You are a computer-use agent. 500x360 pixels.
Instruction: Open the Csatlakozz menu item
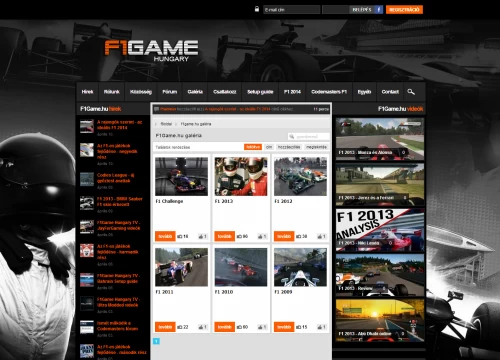[x=225, y=92]
